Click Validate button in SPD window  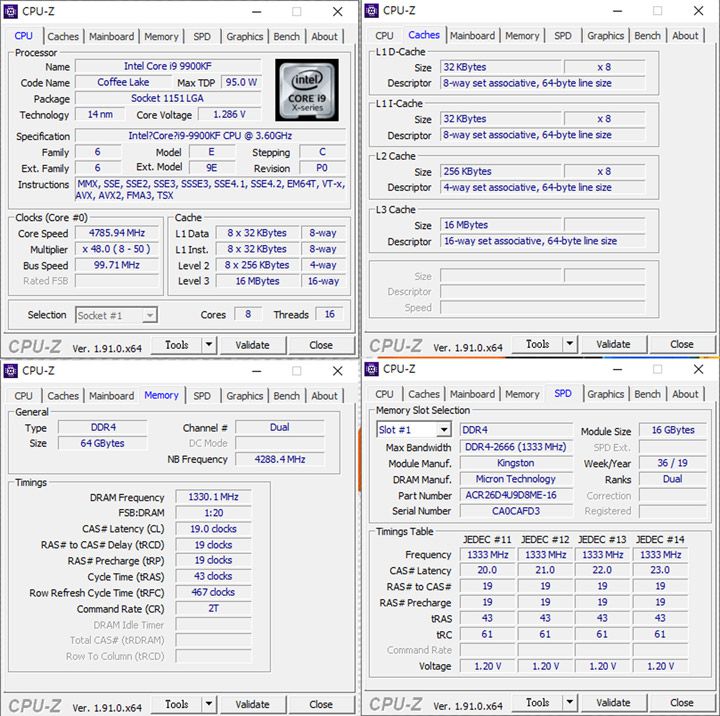[x=613, y=702]
